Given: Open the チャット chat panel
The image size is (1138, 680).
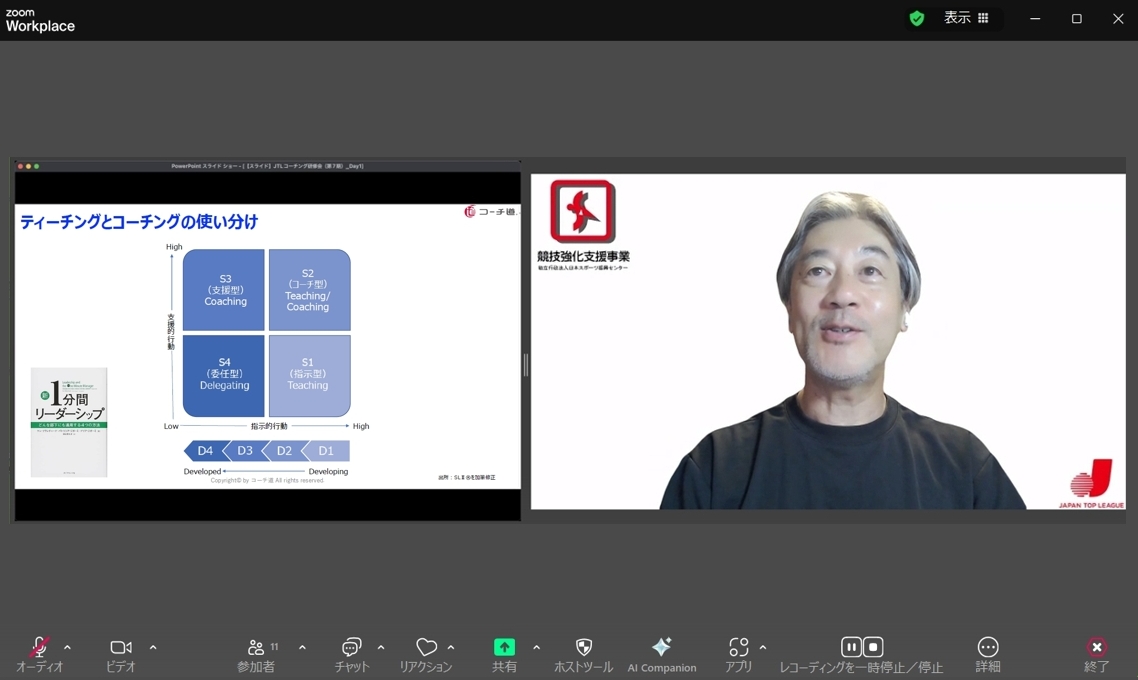Looking at the screenshot, I should coord(351,647).
